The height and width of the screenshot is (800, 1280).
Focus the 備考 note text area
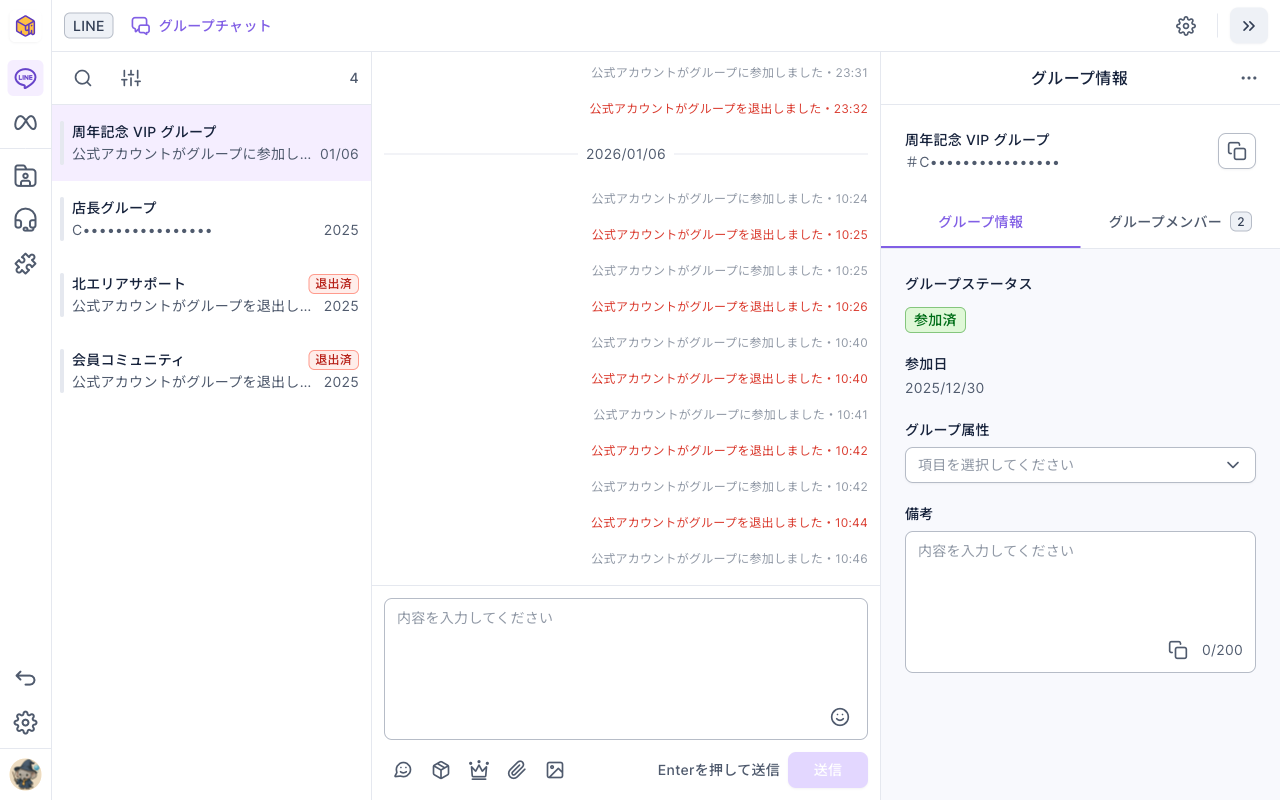click(1080, 602)
